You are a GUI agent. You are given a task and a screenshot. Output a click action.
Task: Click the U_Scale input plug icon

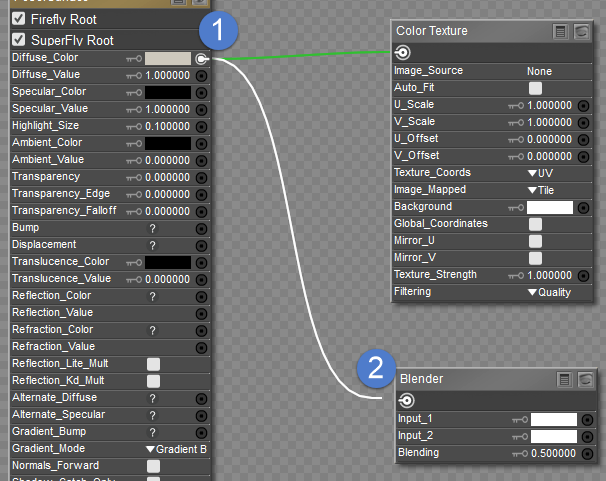(584, 105)
